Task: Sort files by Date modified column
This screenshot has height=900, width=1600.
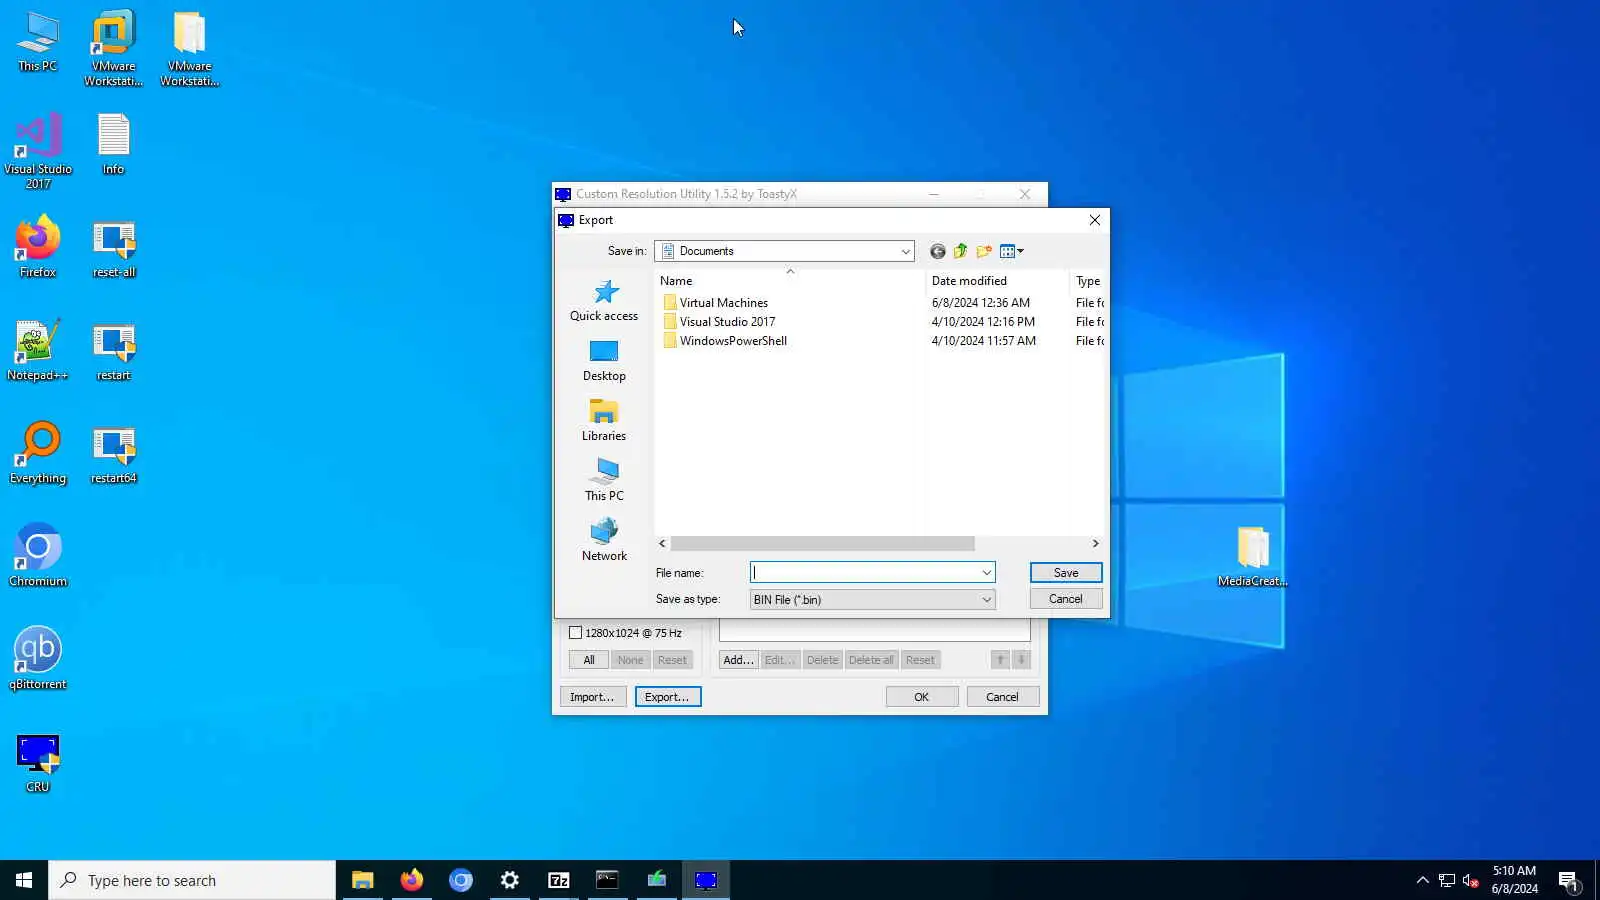Action: pyautogui.click(x=997, y=281)
